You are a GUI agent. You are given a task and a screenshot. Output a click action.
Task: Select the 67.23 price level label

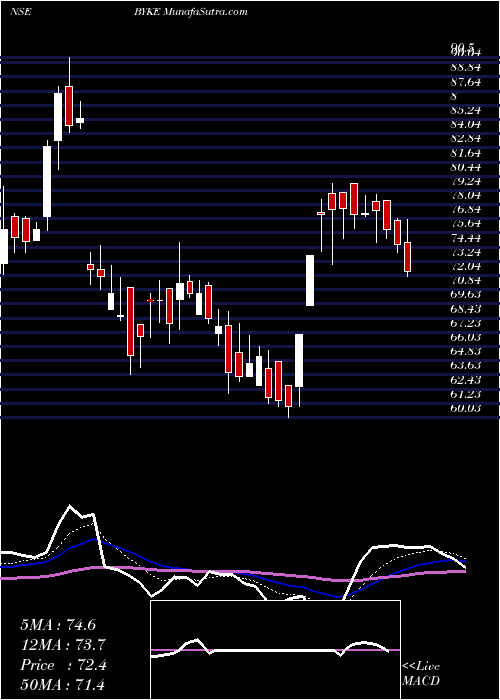click(466, 323)
